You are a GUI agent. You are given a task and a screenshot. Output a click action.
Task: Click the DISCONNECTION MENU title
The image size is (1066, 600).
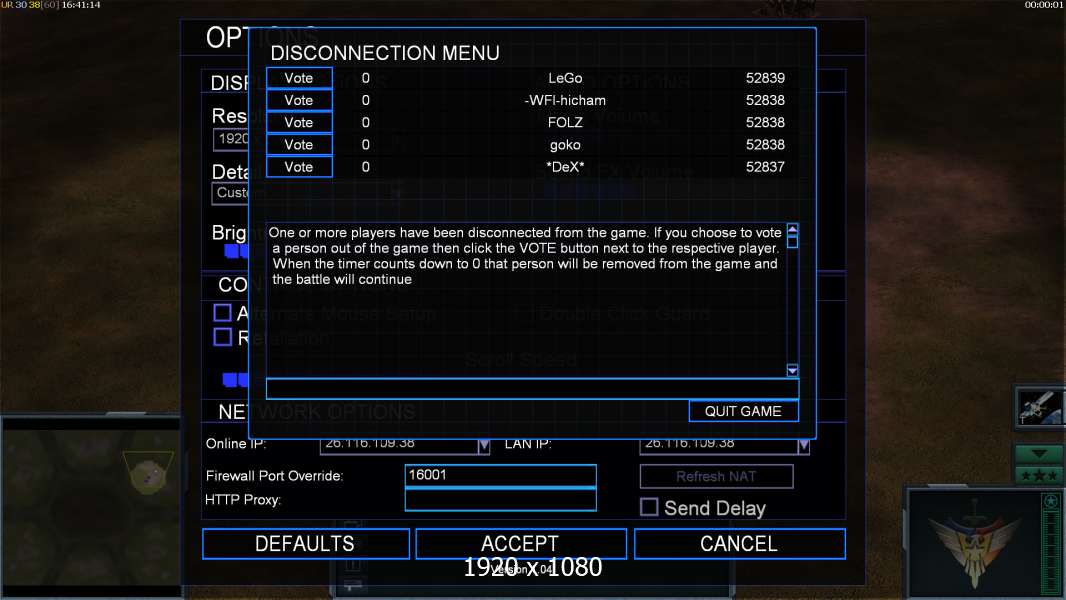coord(385,53)
